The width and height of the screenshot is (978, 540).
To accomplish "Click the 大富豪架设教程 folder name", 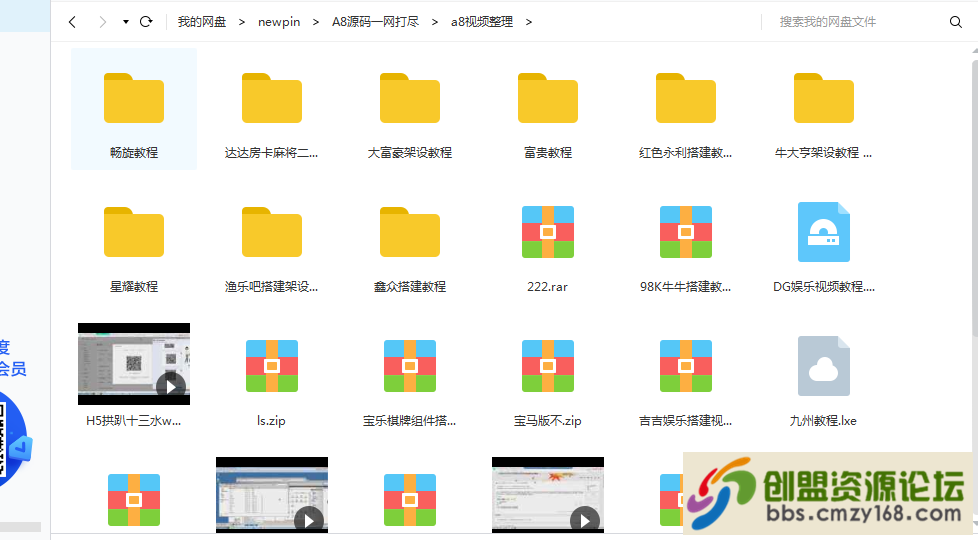I will pyautogui.click(x=410, y=153).
